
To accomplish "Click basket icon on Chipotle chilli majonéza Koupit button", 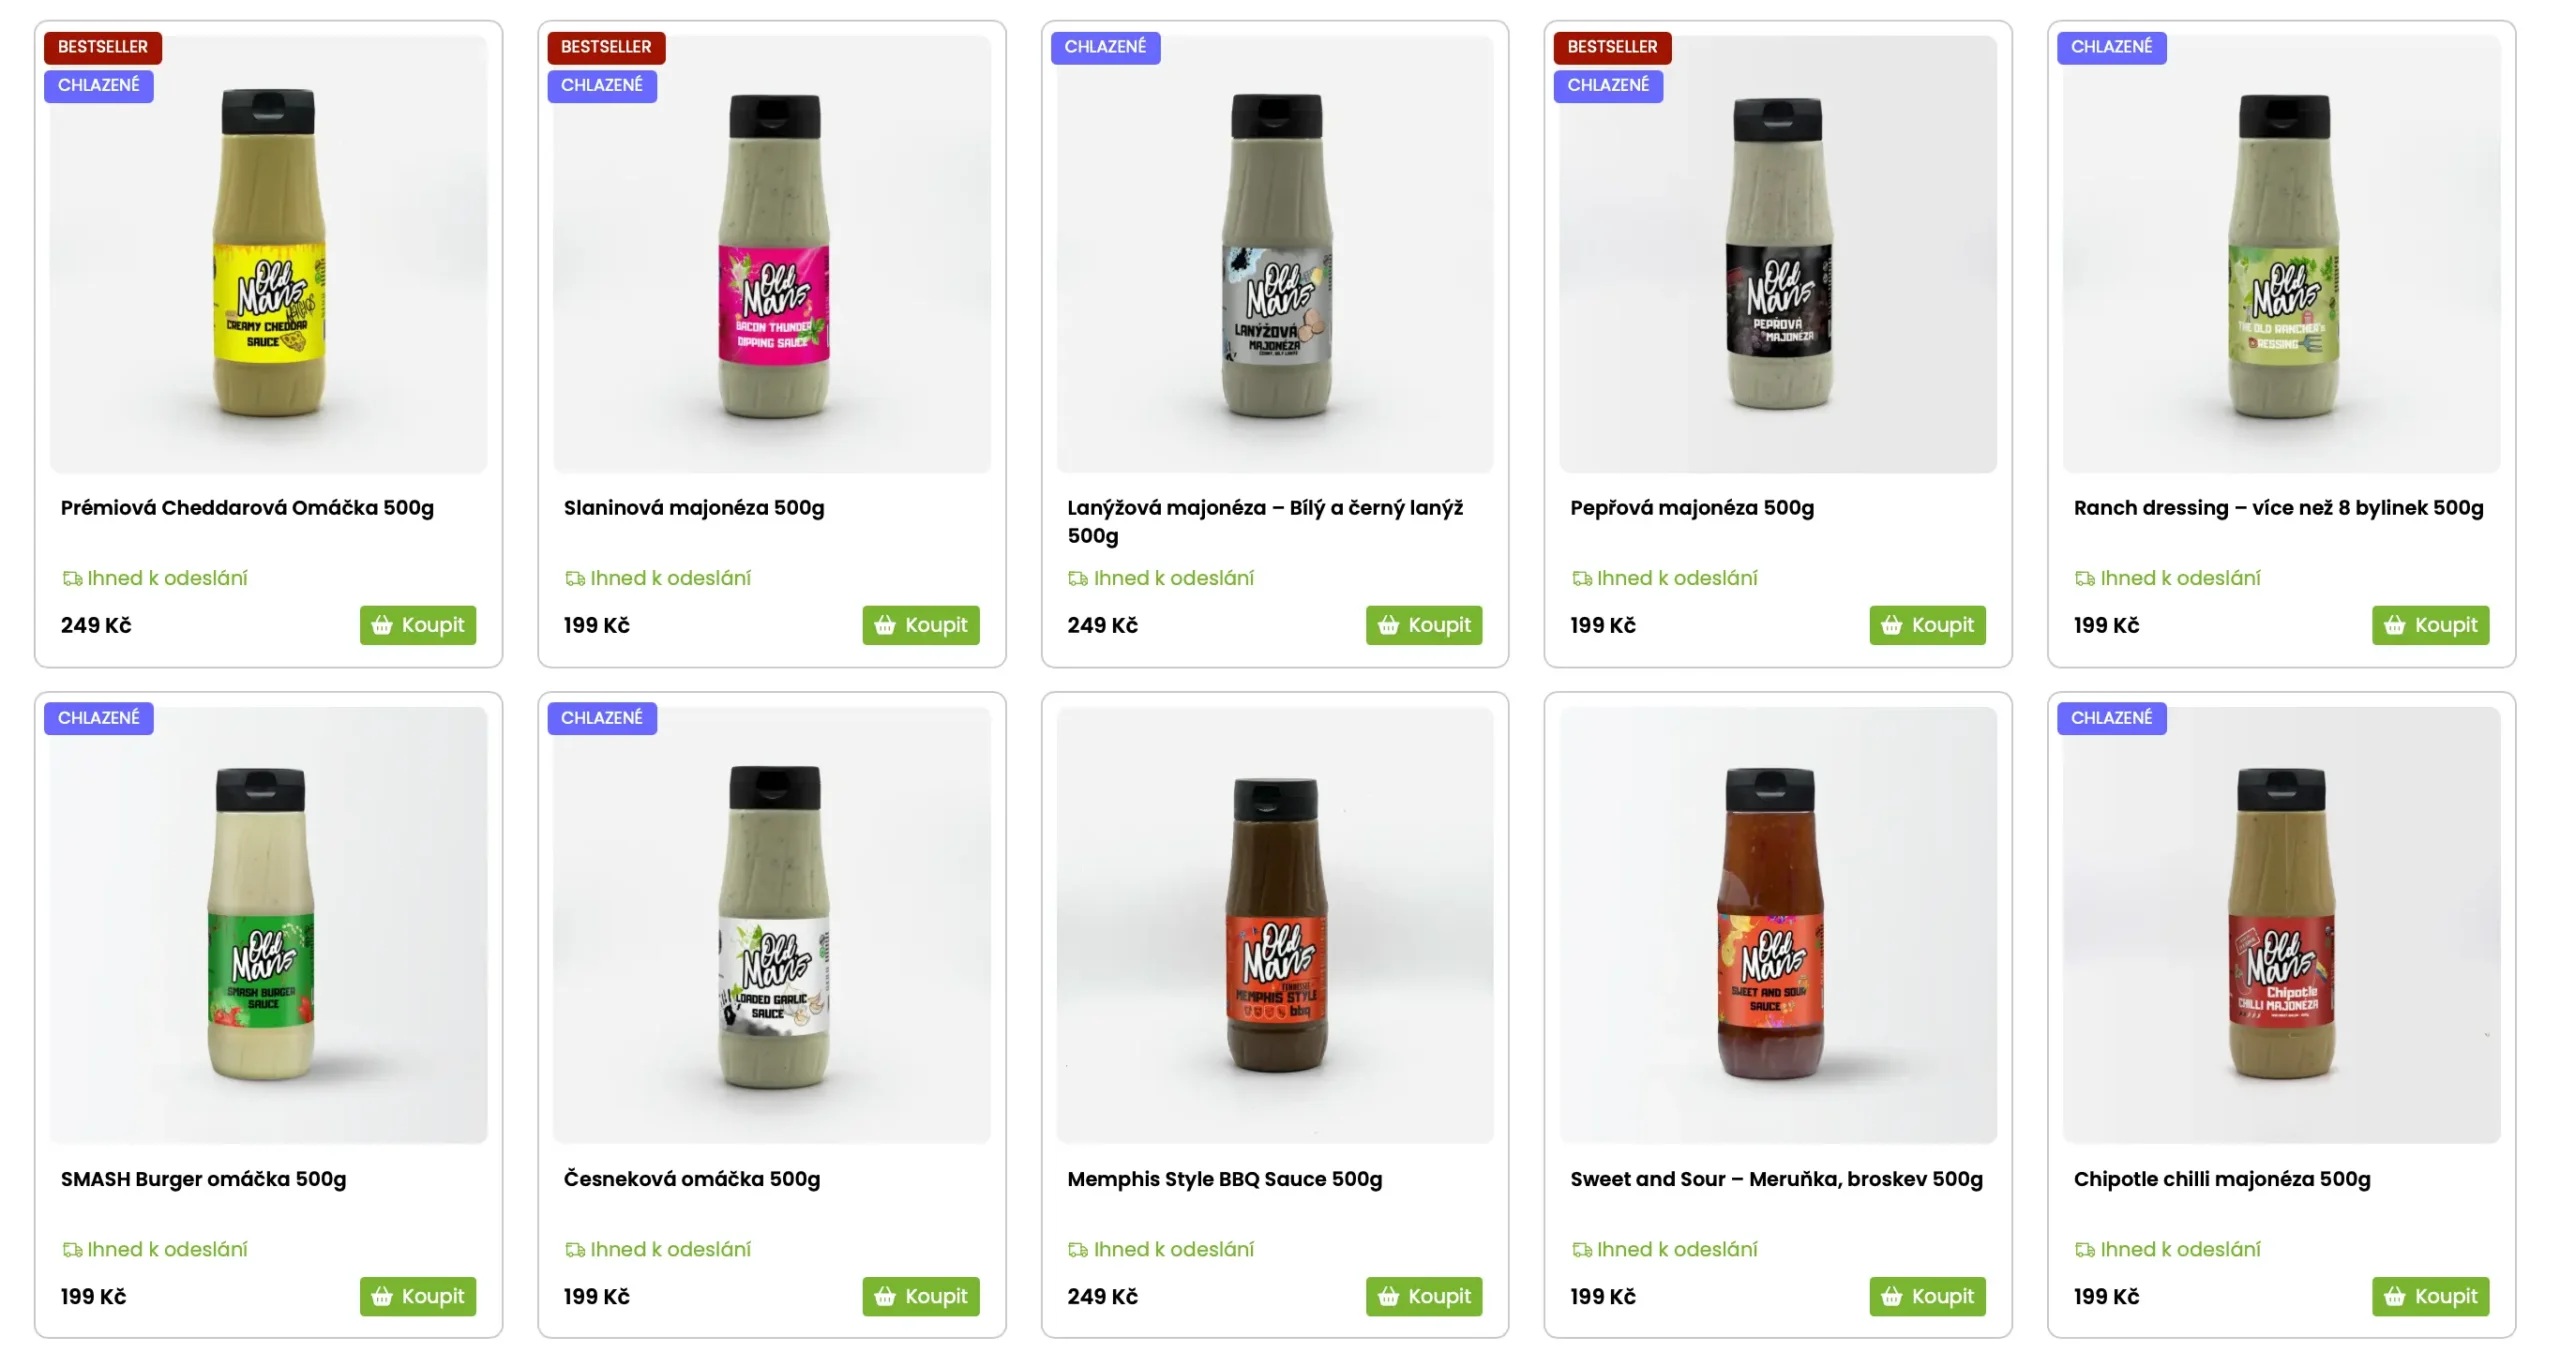I will (2394, 1296).
